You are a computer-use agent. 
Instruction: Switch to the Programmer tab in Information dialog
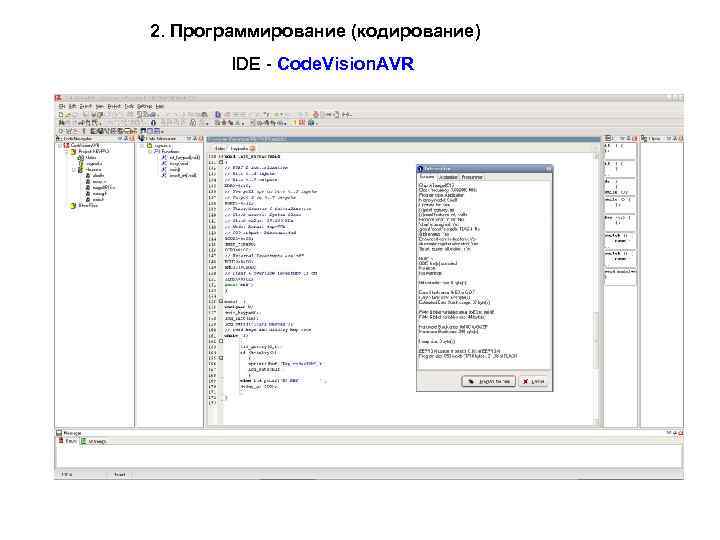click(472, 177)
